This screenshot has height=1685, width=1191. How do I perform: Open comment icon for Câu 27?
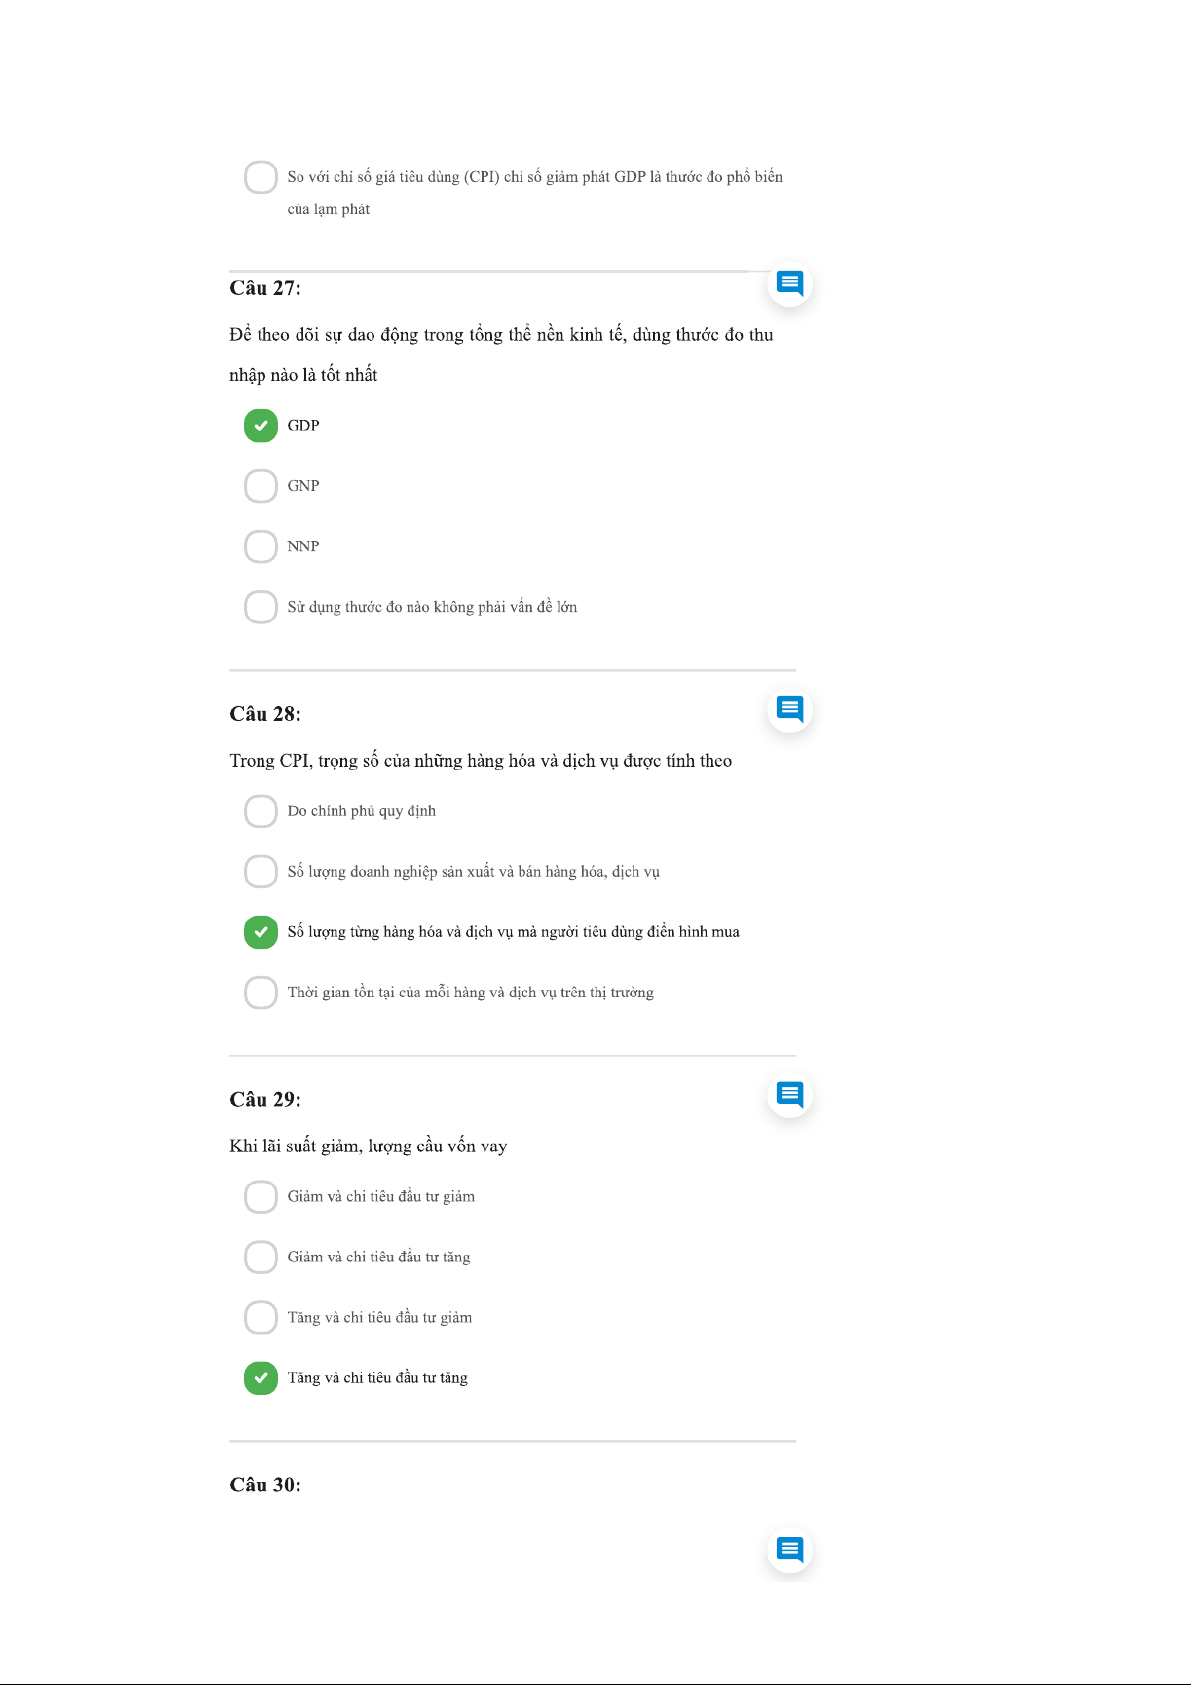click(790, 284)
